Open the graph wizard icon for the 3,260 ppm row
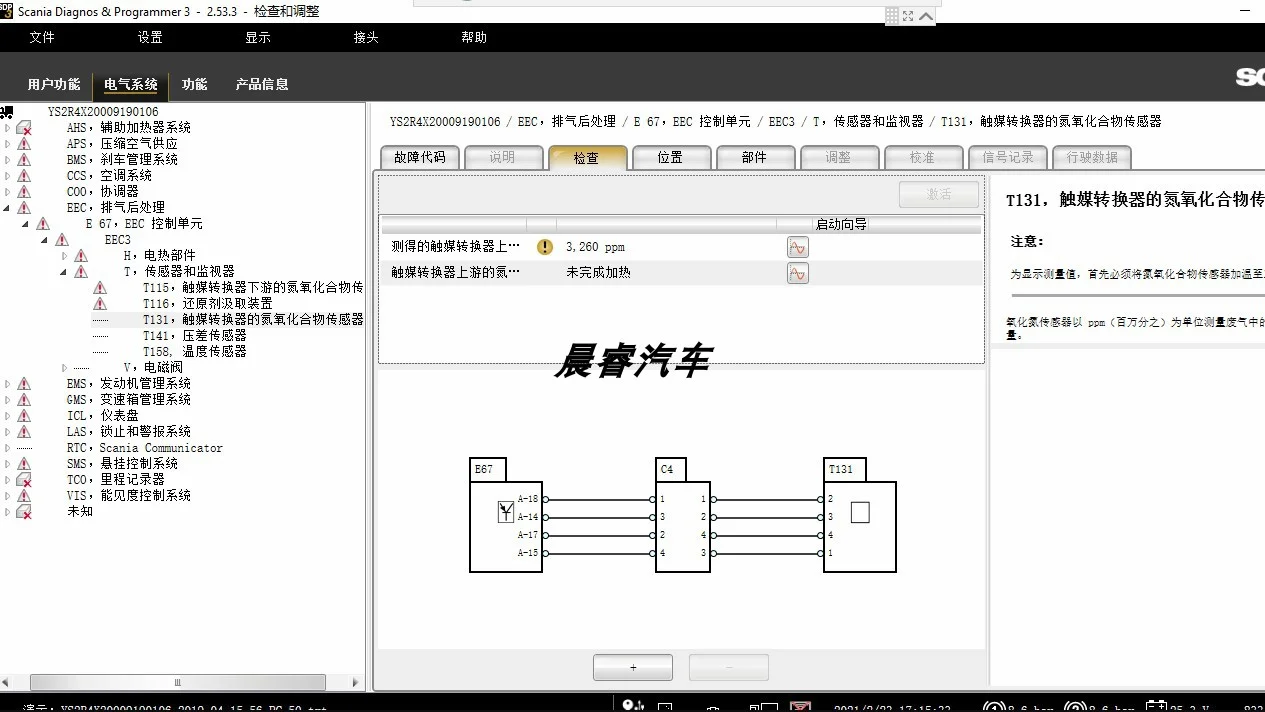1265x712 pixels. pyautogui.click(x=797, y=247)
